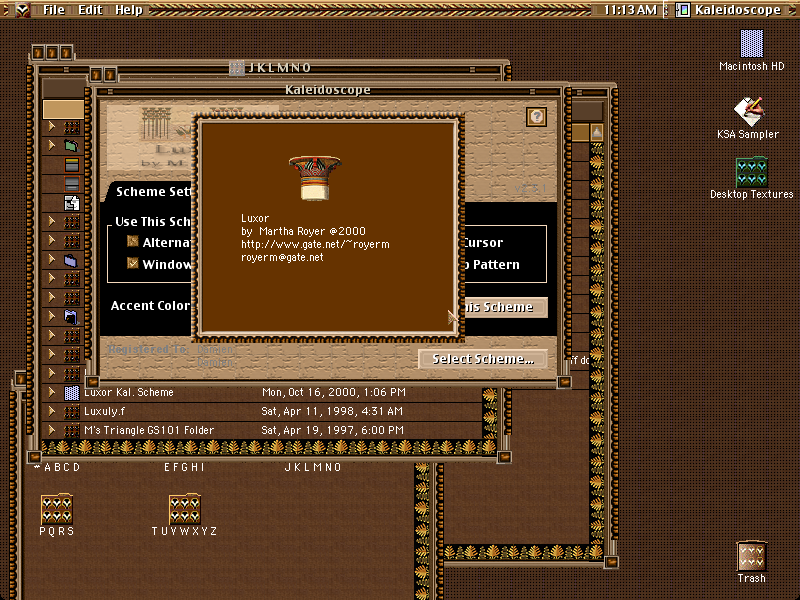Click the Accent Color label
Viewport: 800px width, 600px height.
(150, 306)
